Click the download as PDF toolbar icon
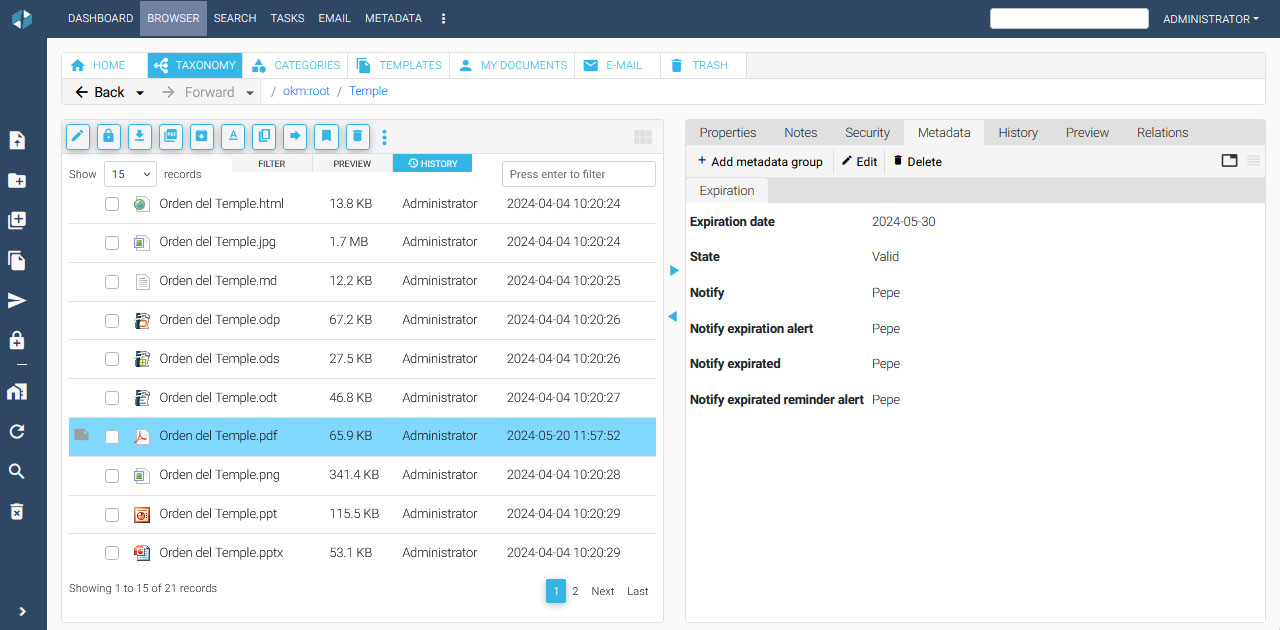This screenshot has width=1280, height=630. coord(171,136)
